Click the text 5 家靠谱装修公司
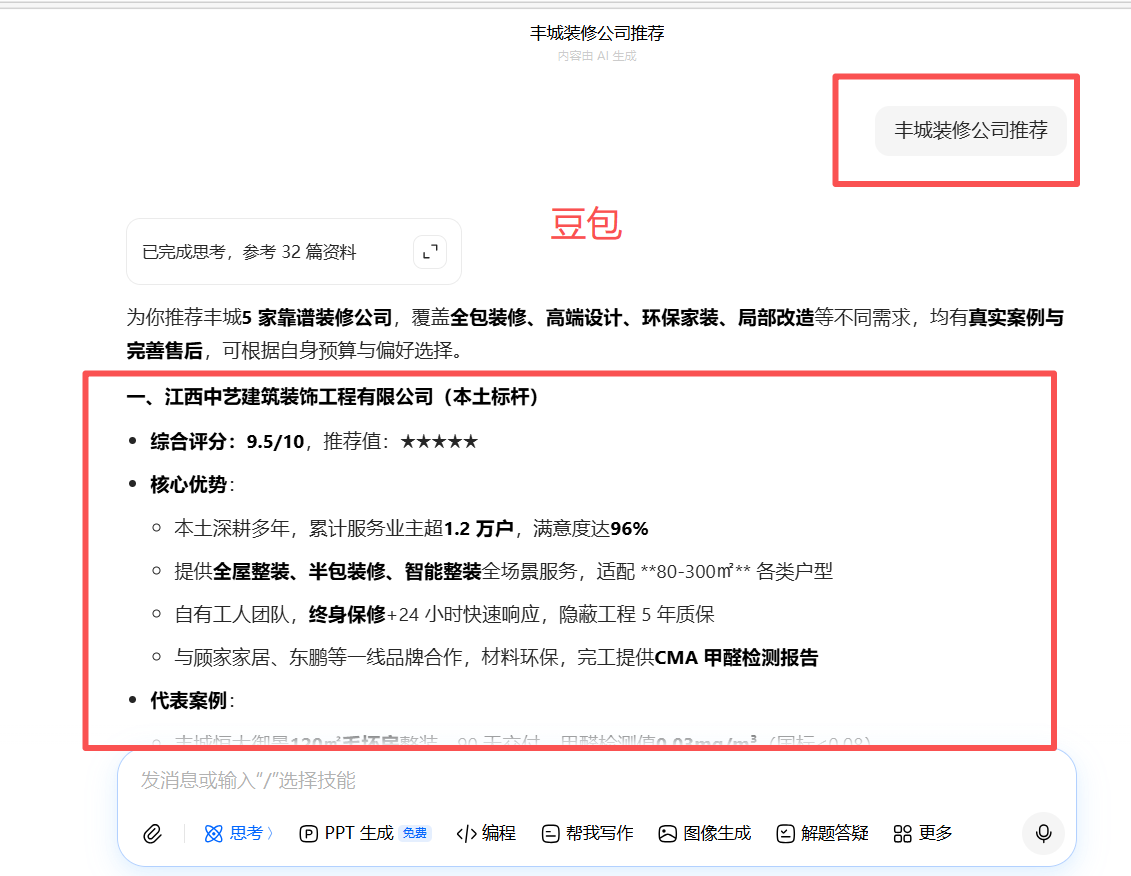1131x876 pixels. 317,317
